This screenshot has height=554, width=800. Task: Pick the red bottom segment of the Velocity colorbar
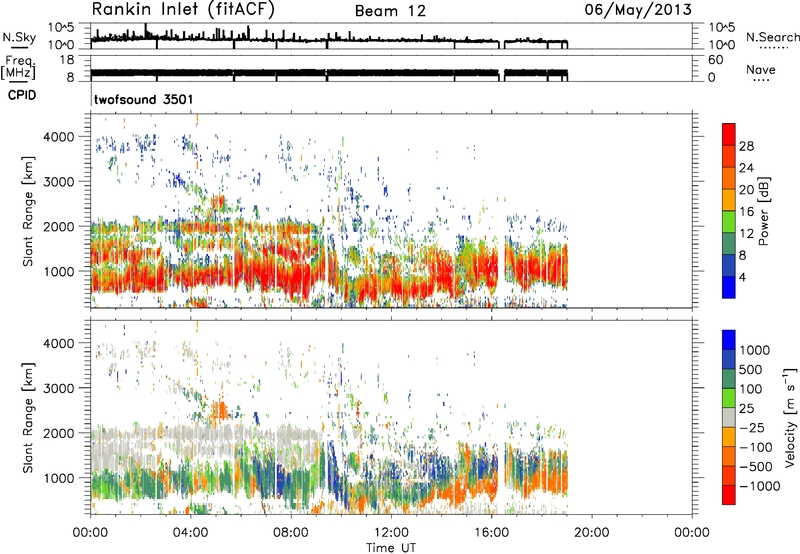tap(729, 495)
